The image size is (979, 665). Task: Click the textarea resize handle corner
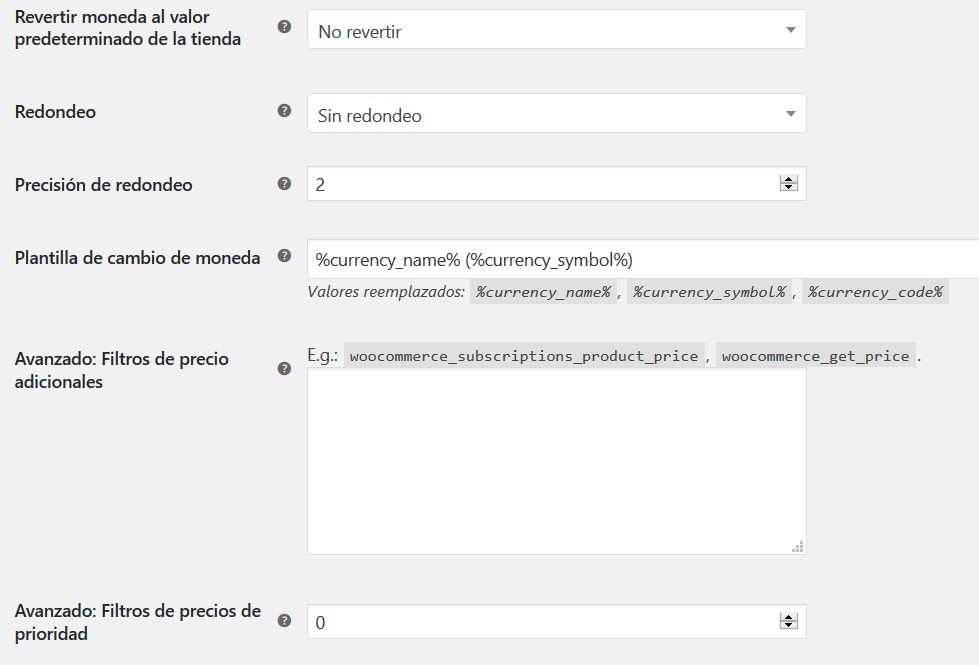(x=798, y=546)
